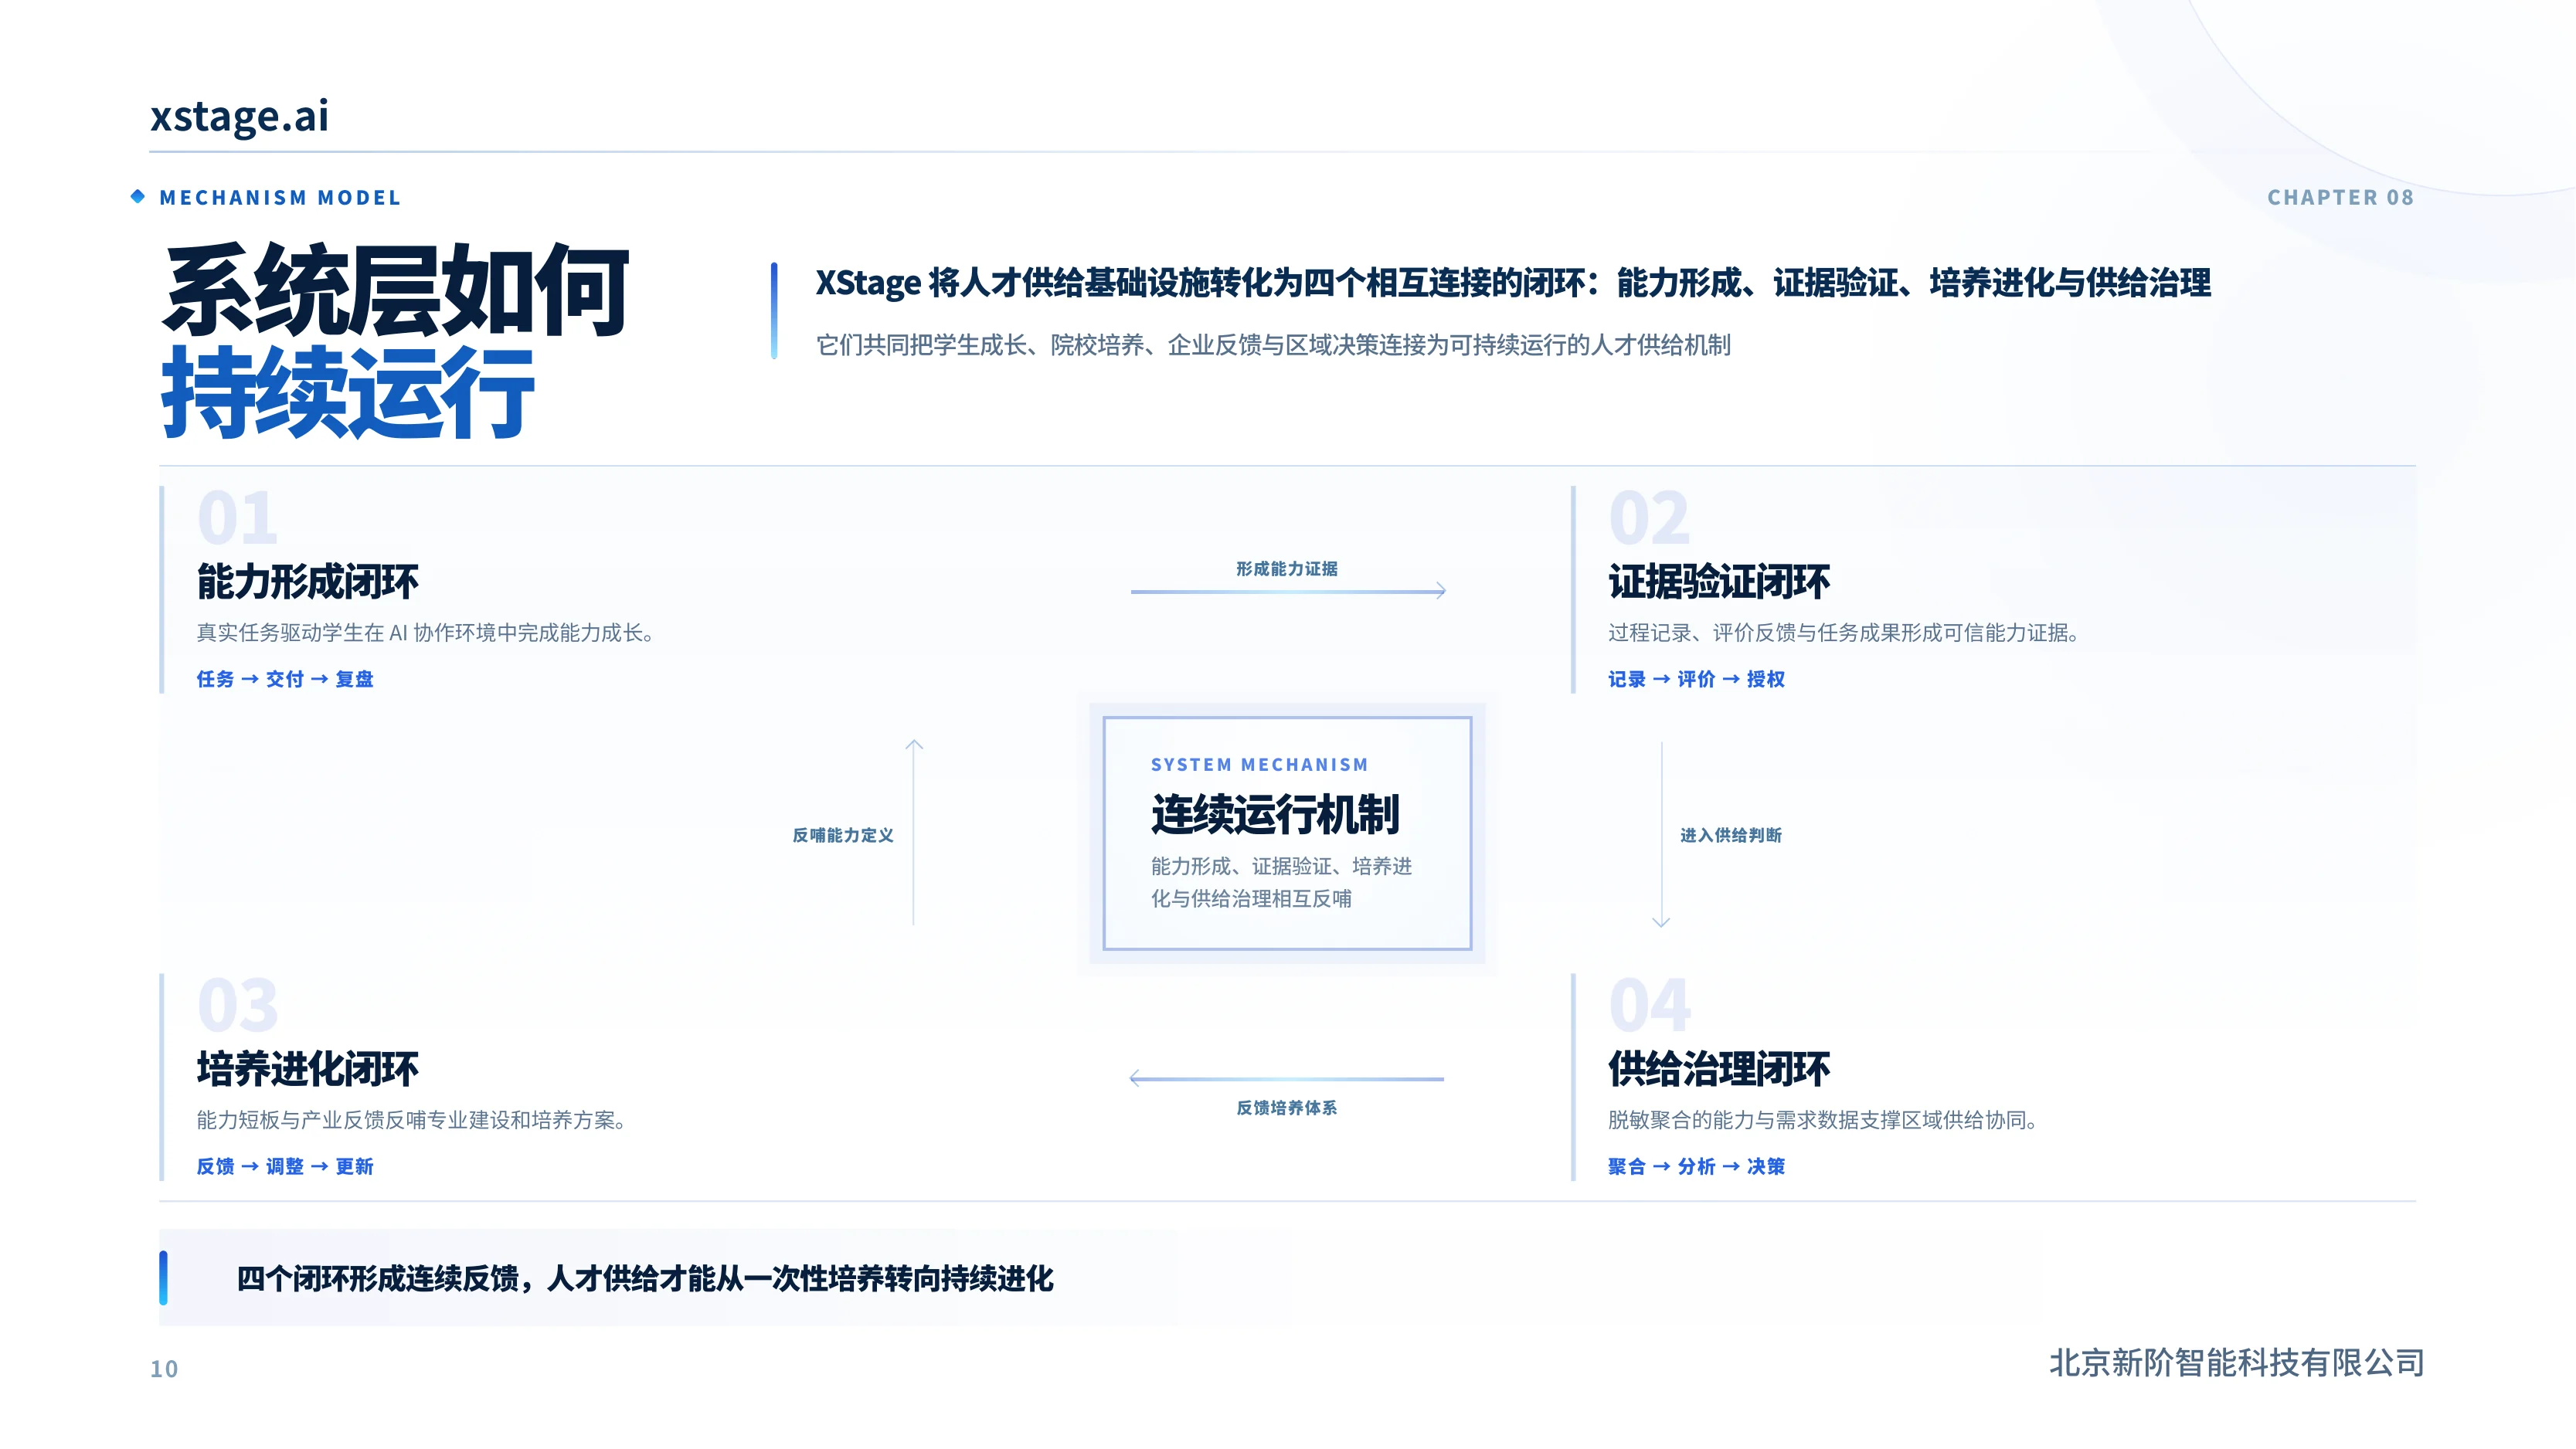Screen dimensions: 2576x1449
Task: Click the 反哺能力定义 arrow label
Action: click(843, 835)
